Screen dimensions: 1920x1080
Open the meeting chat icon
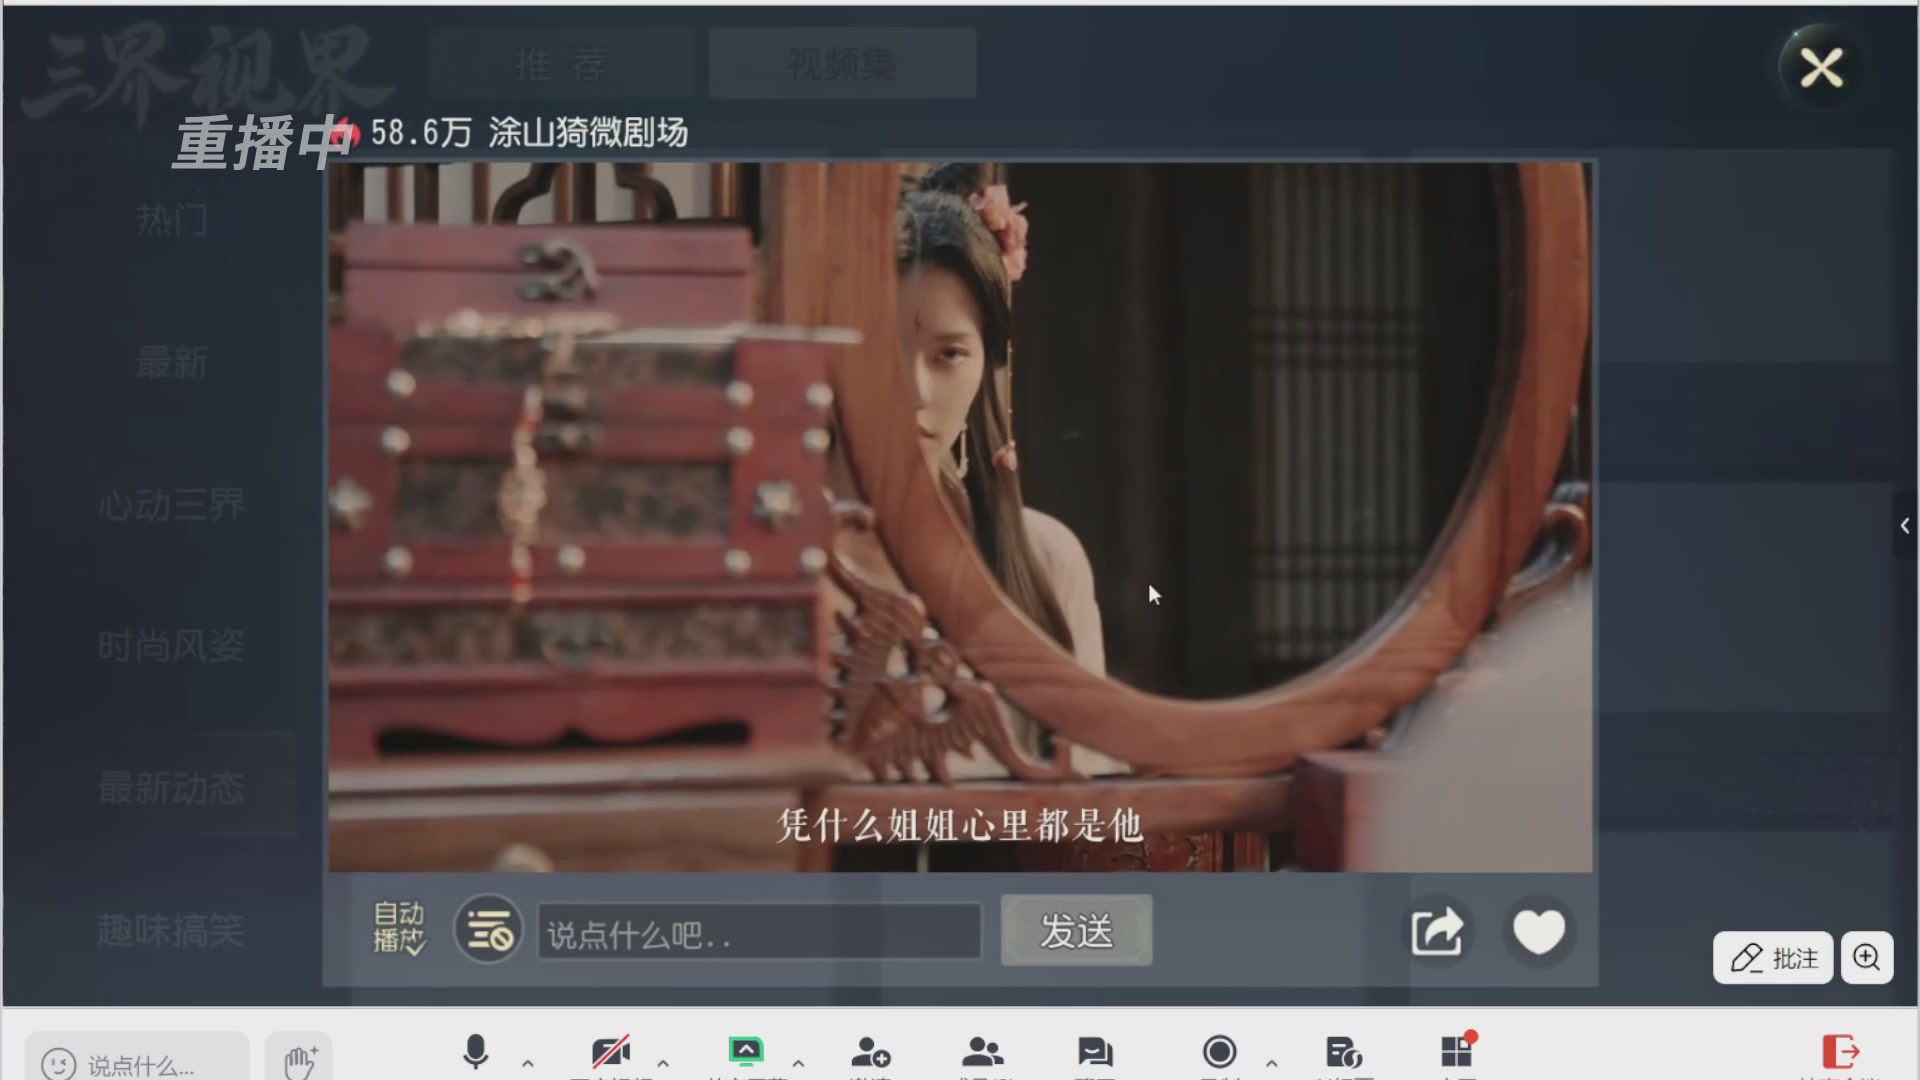[1095, 1052]
